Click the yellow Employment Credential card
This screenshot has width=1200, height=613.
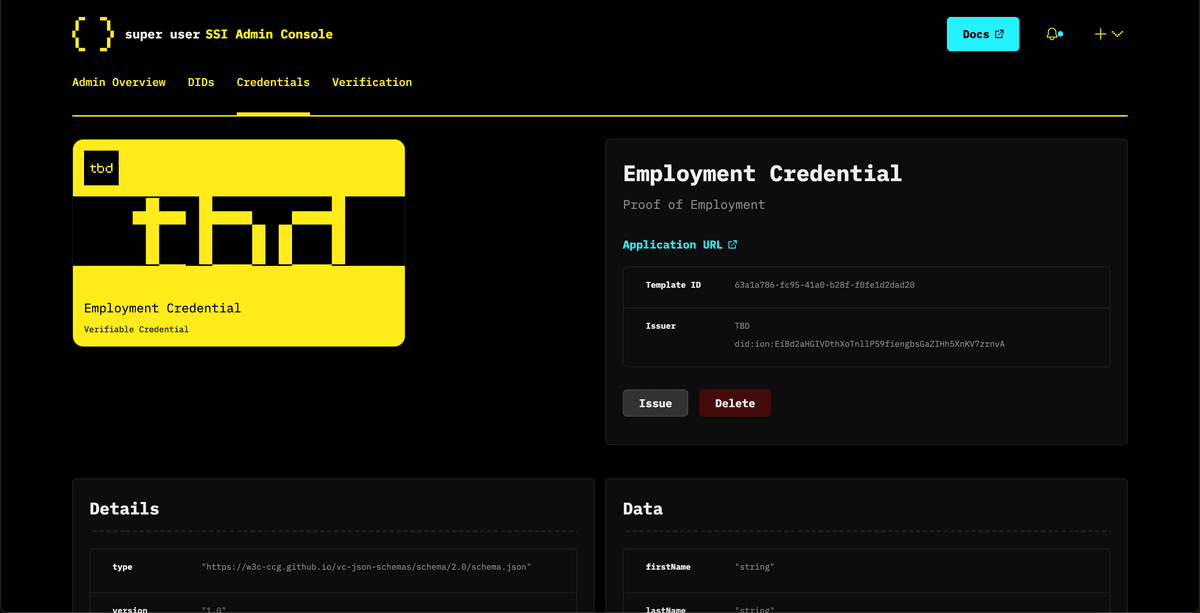tap(238, 243)
